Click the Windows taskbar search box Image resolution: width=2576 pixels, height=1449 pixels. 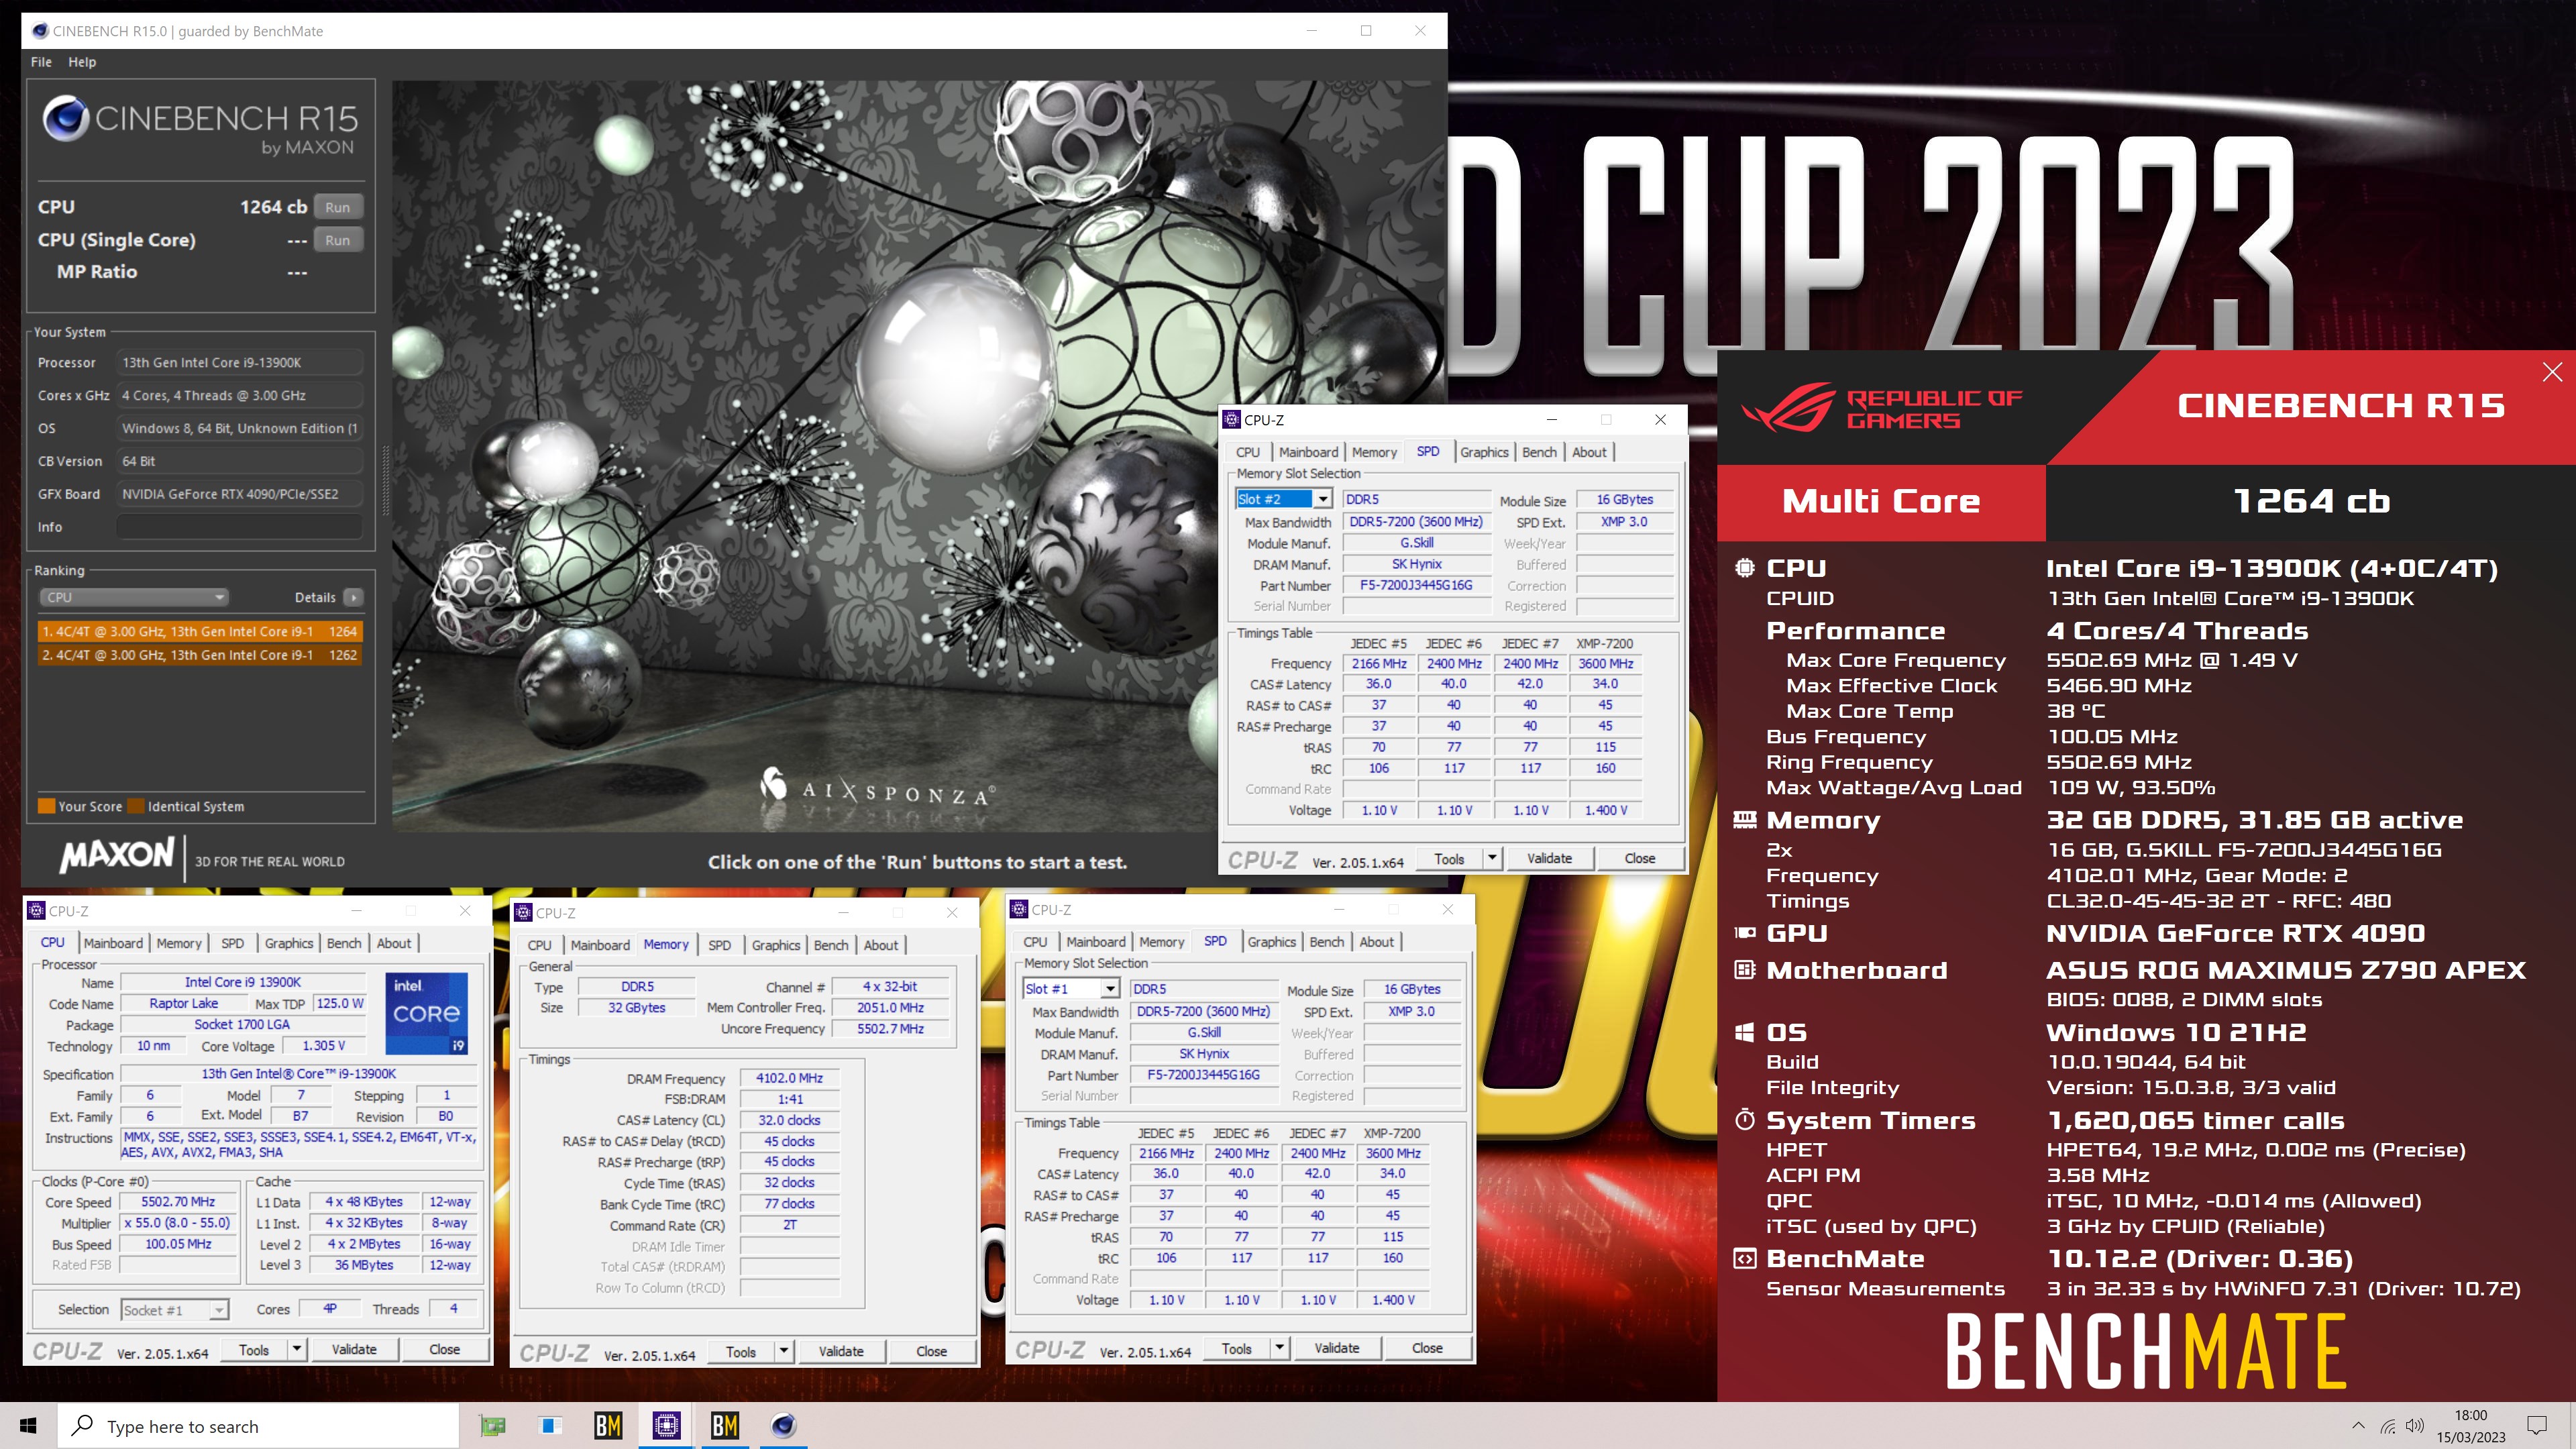tap(258, 1426)
